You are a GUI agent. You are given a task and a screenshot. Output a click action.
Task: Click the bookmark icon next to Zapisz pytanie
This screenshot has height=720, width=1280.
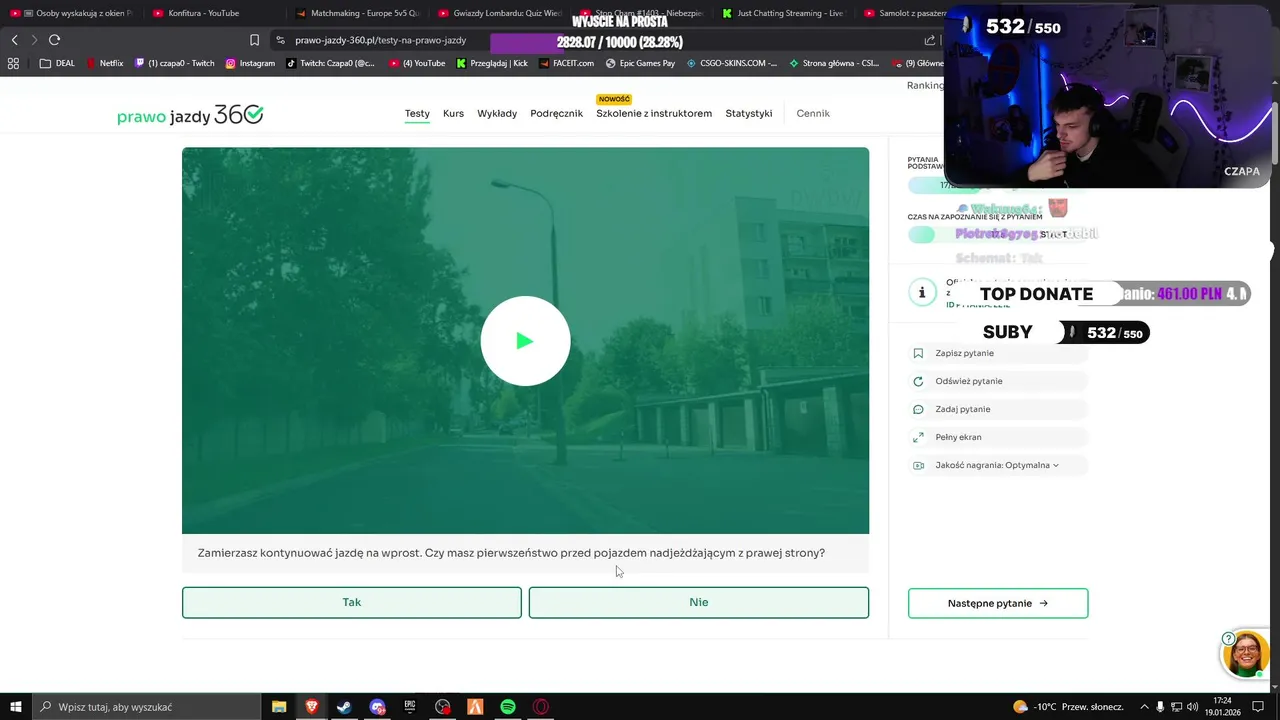coord(918,353)
